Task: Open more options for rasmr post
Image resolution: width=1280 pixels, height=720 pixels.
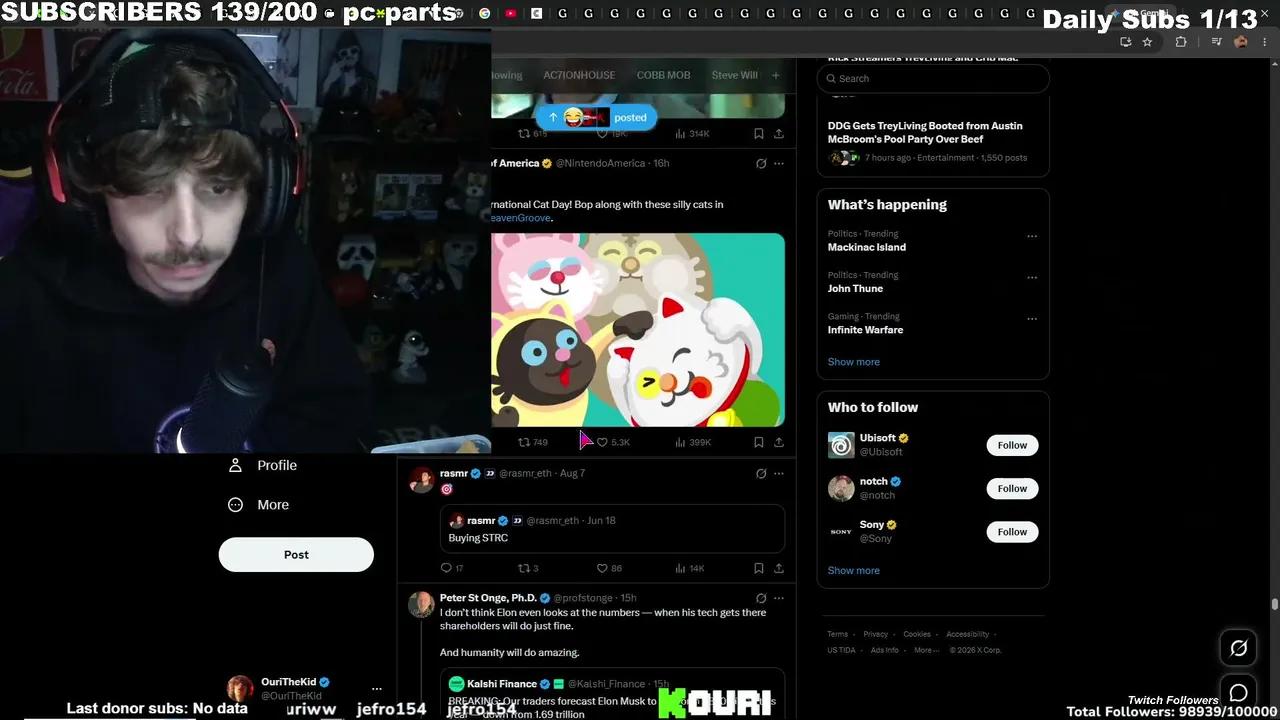Action: 779,473
